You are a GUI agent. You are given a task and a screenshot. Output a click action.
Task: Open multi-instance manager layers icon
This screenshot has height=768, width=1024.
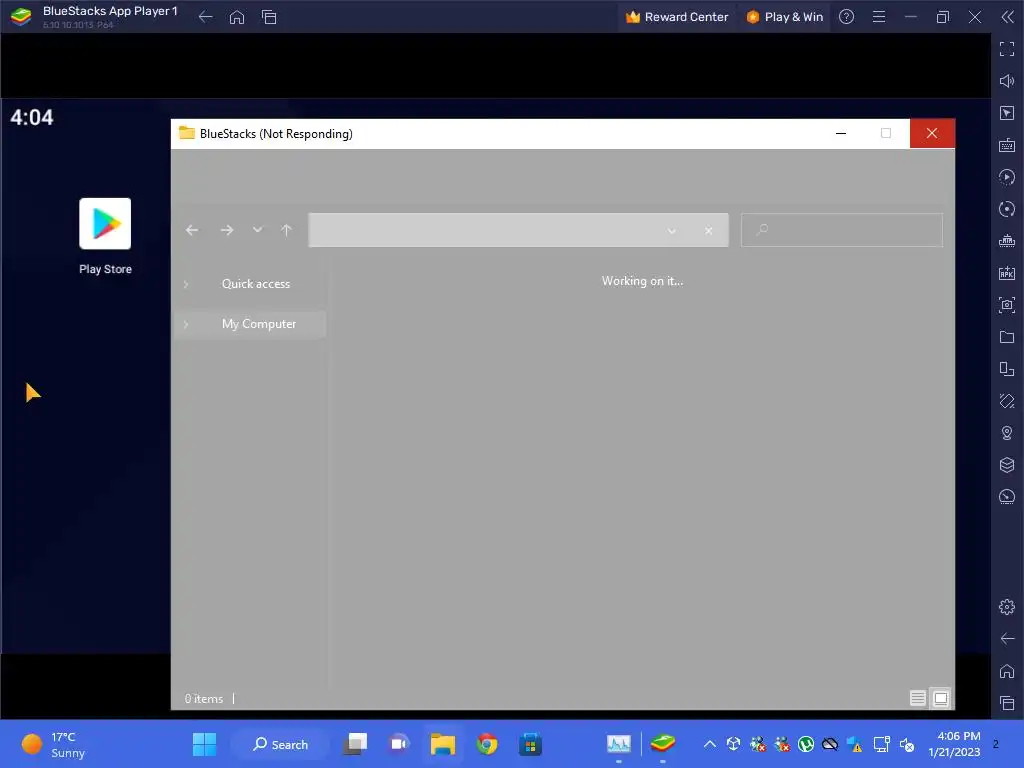coord(1006,465)
